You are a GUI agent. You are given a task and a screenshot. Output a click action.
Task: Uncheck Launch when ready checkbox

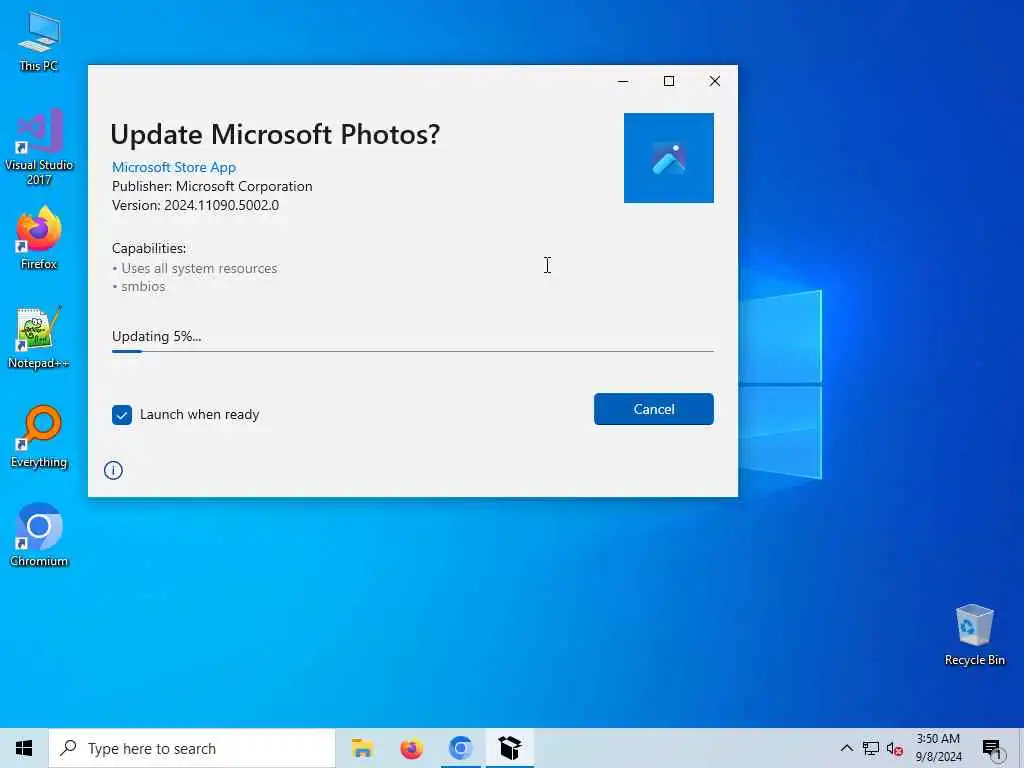(121, 415)
